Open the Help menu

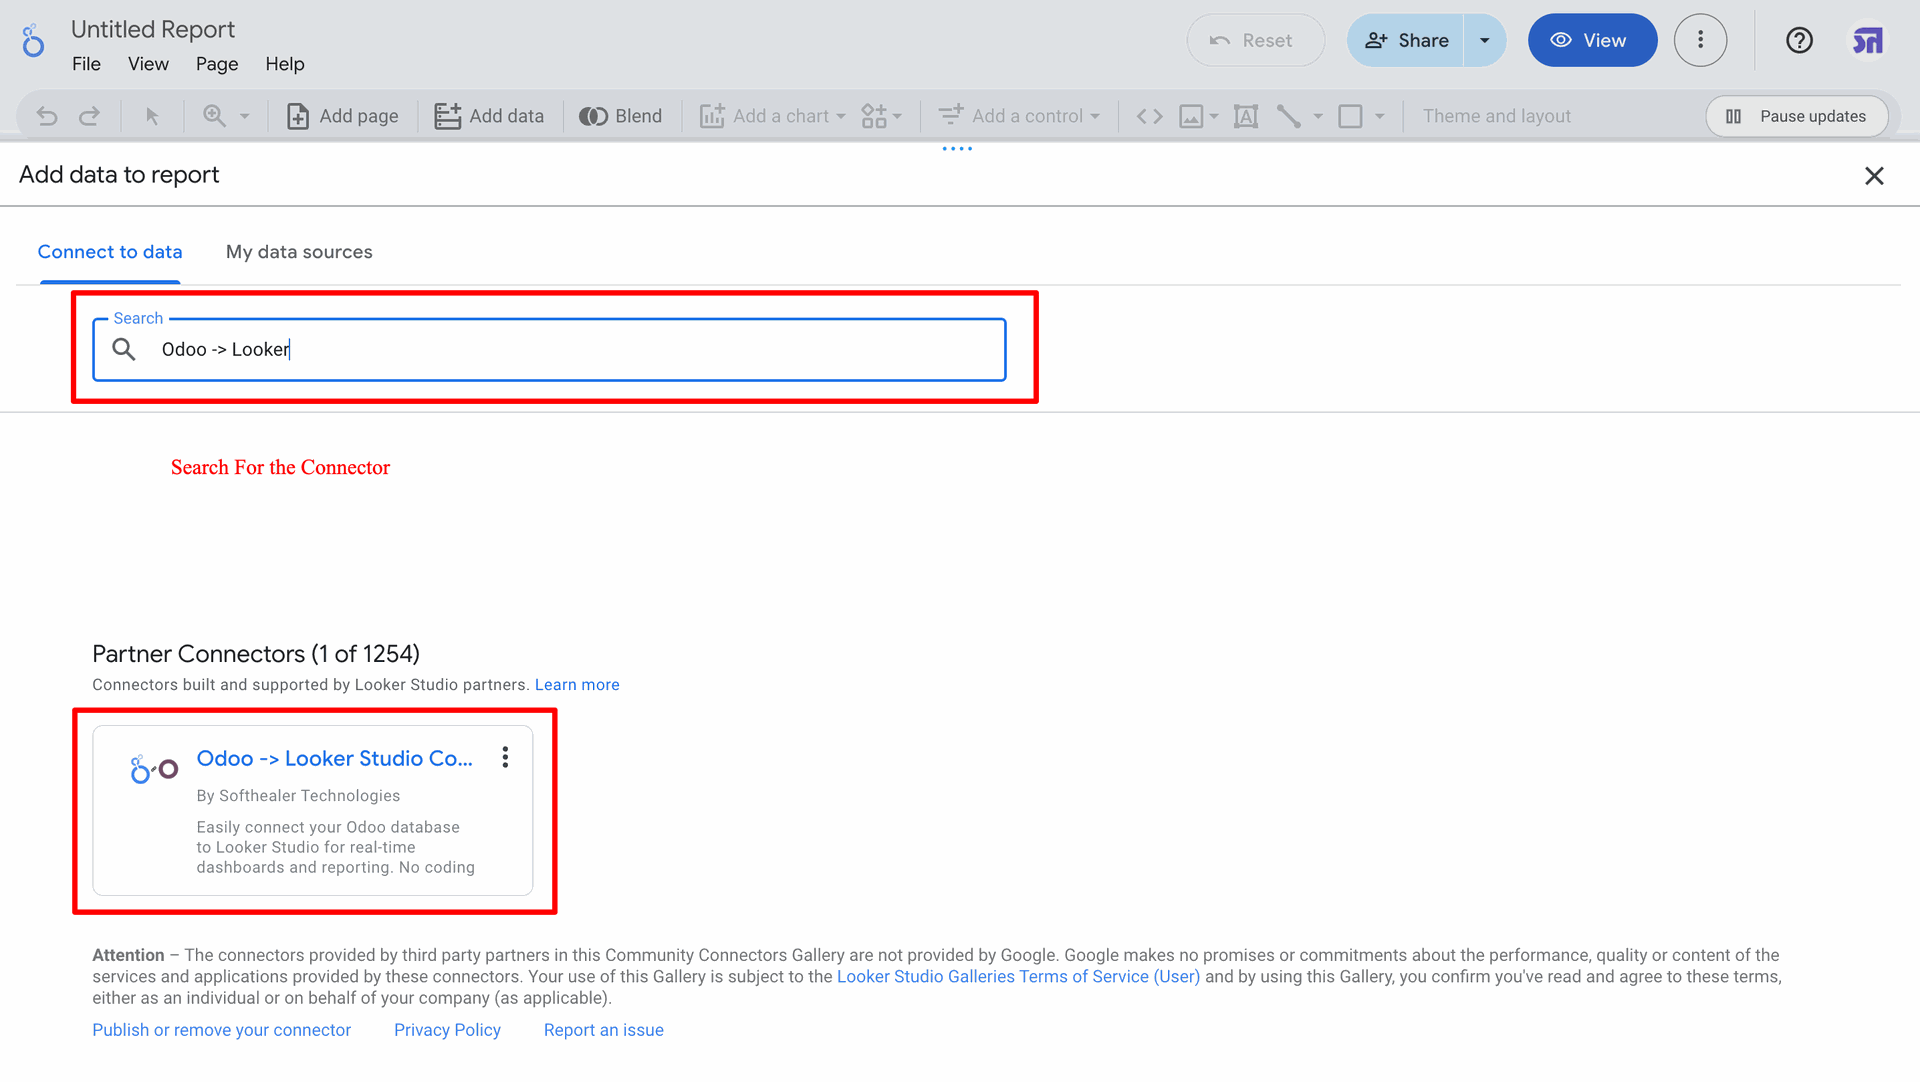point(285,64)
